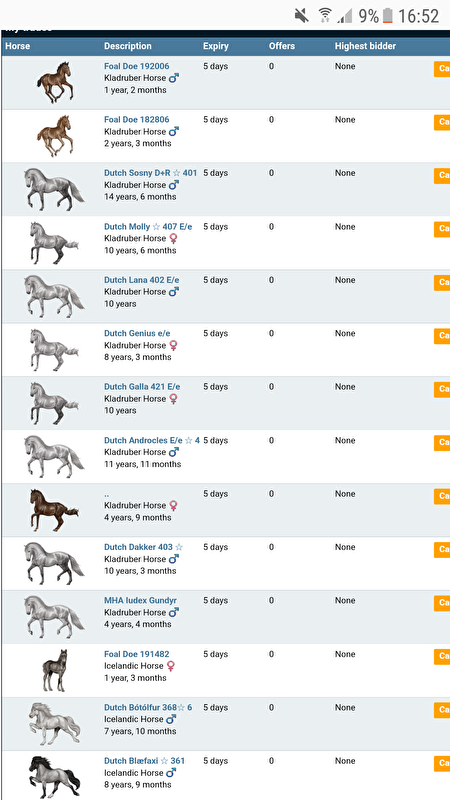Click female symbol on Dutch Genius row
Screen dimensions: 450x800
[x=173, y=345]
